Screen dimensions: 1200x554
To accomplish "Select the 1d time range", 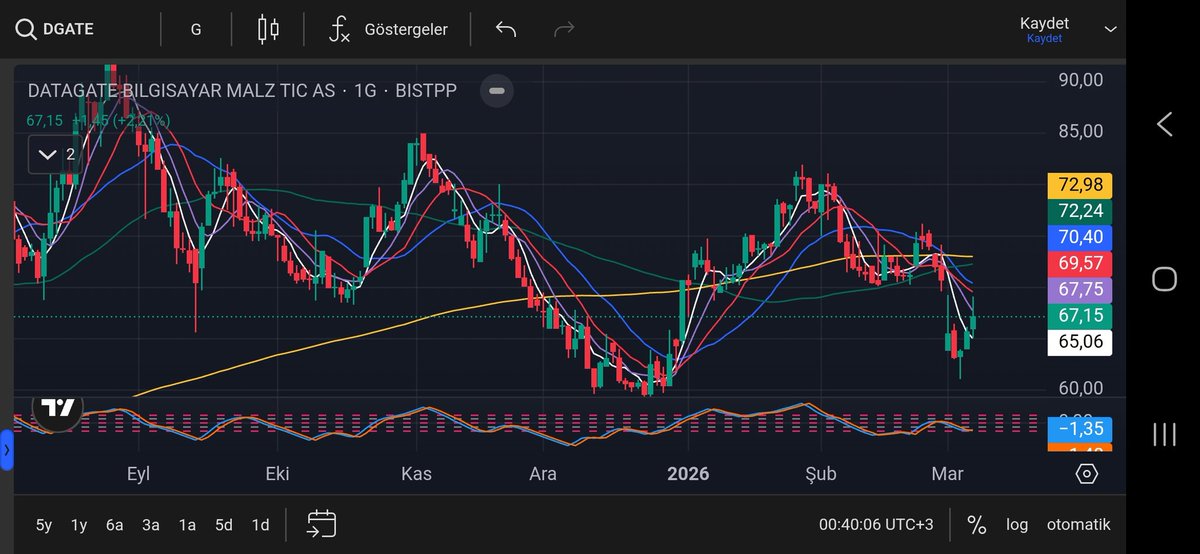I will 260,525.
